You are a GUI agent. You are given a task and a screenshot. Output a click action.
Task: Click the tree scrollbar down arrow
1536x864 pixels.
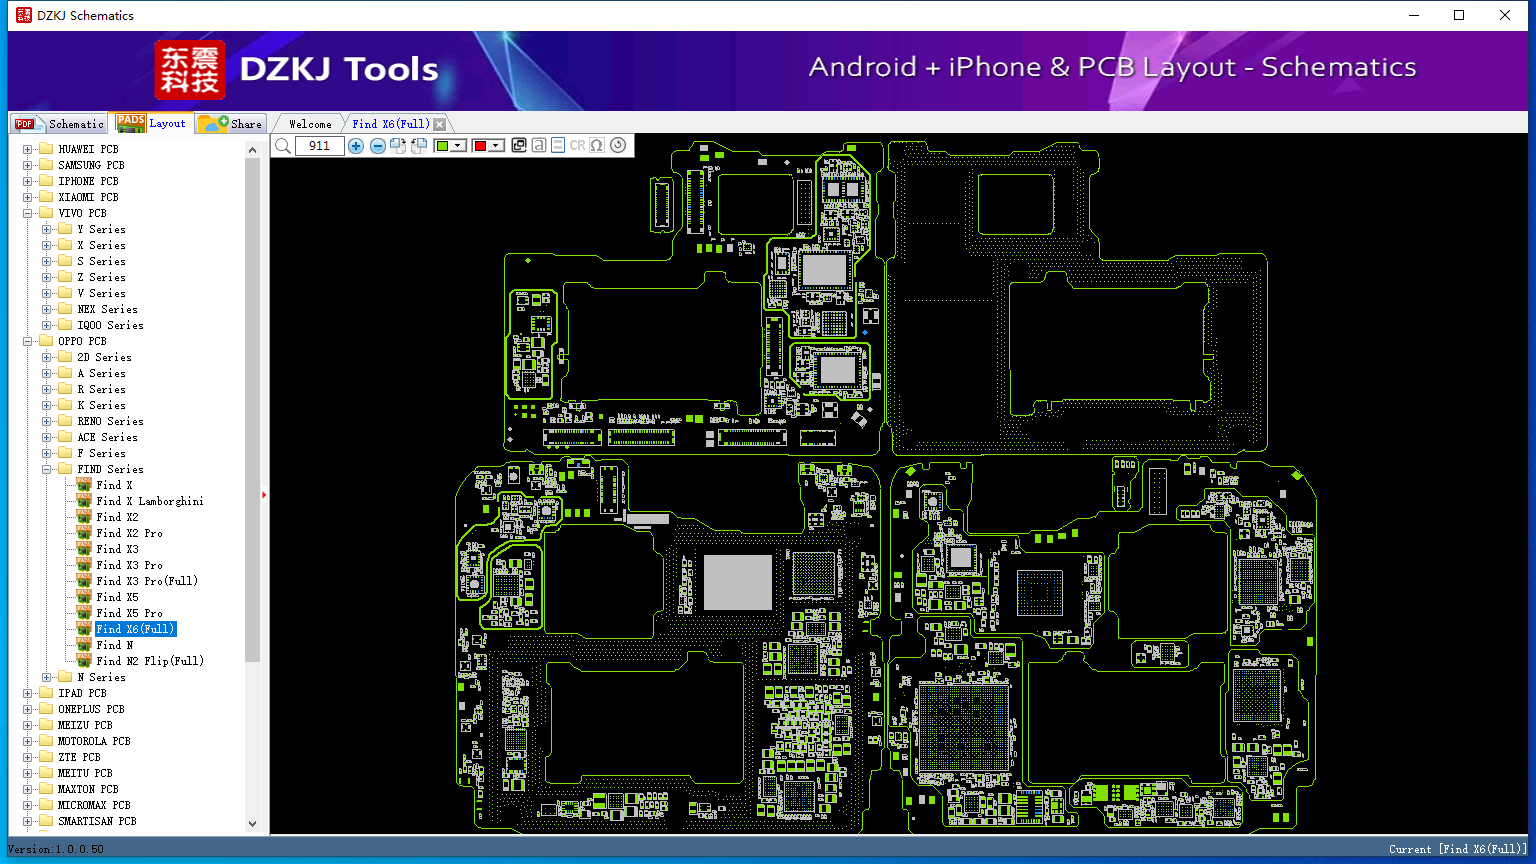click(x=252, y=824)
